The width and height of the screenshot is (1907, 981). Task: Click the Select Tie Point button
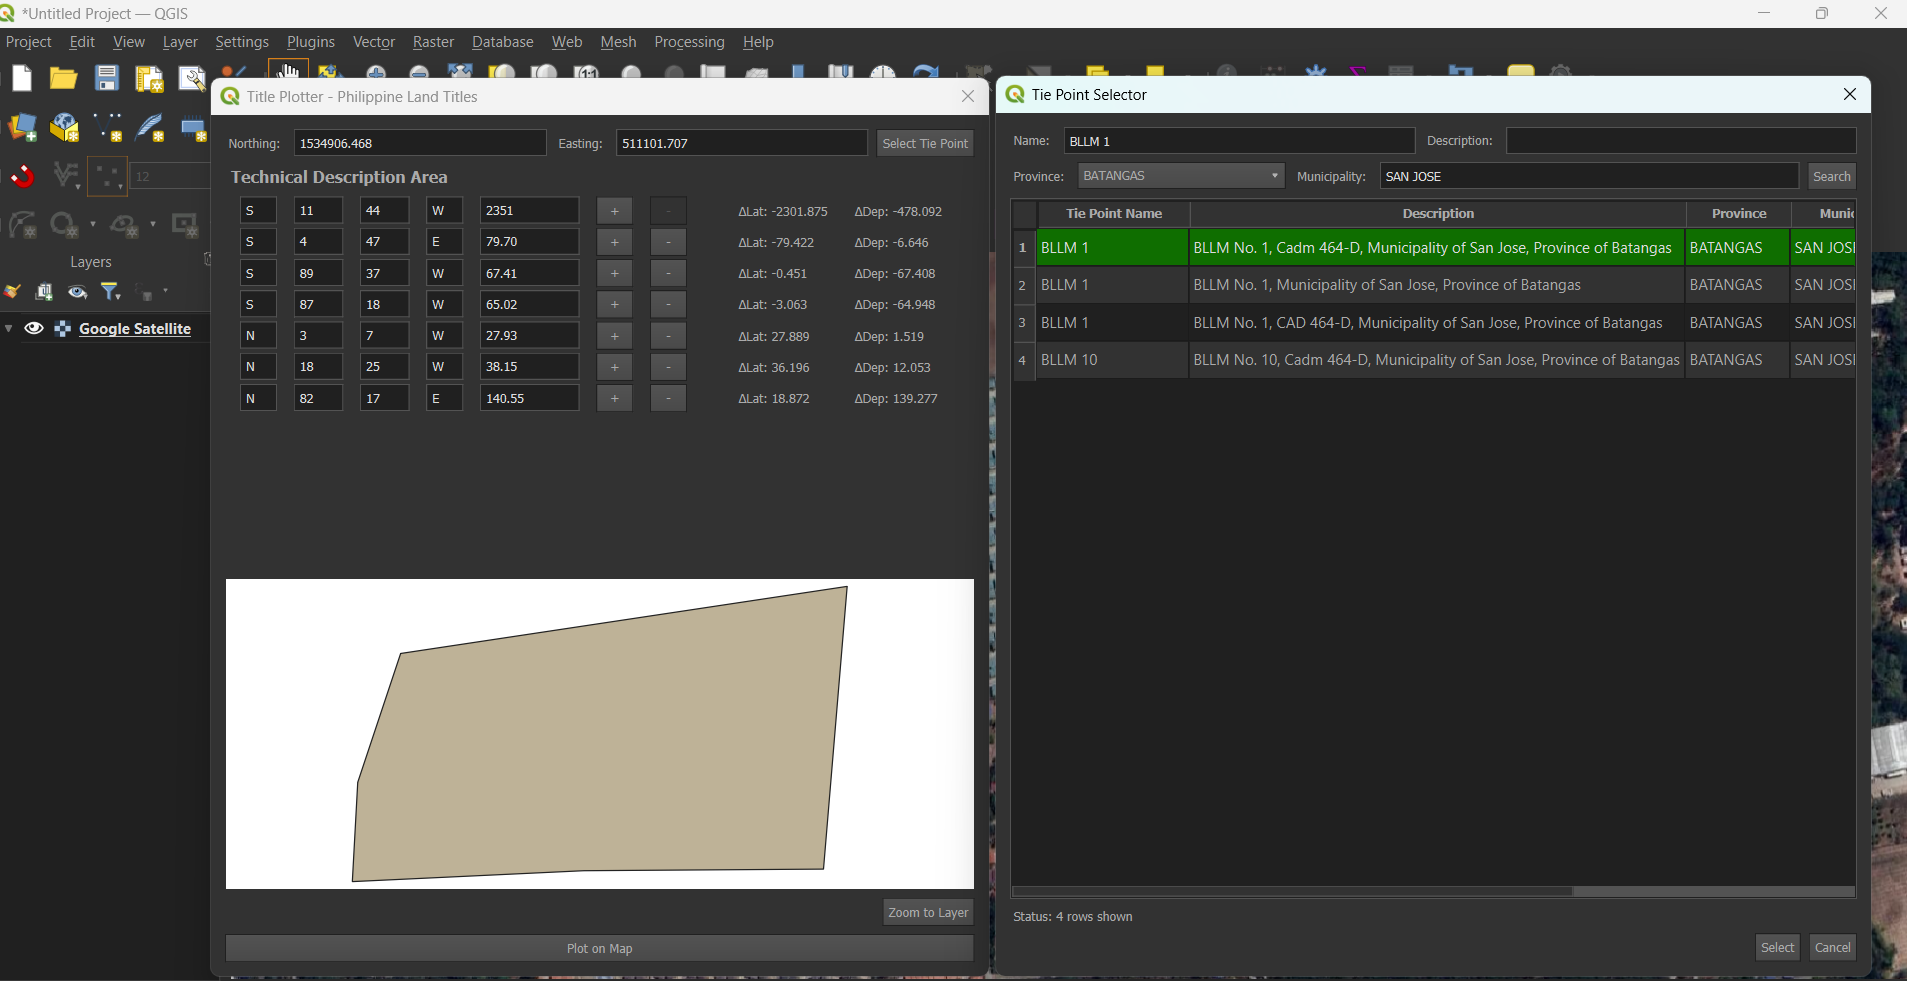click(925, 143)
